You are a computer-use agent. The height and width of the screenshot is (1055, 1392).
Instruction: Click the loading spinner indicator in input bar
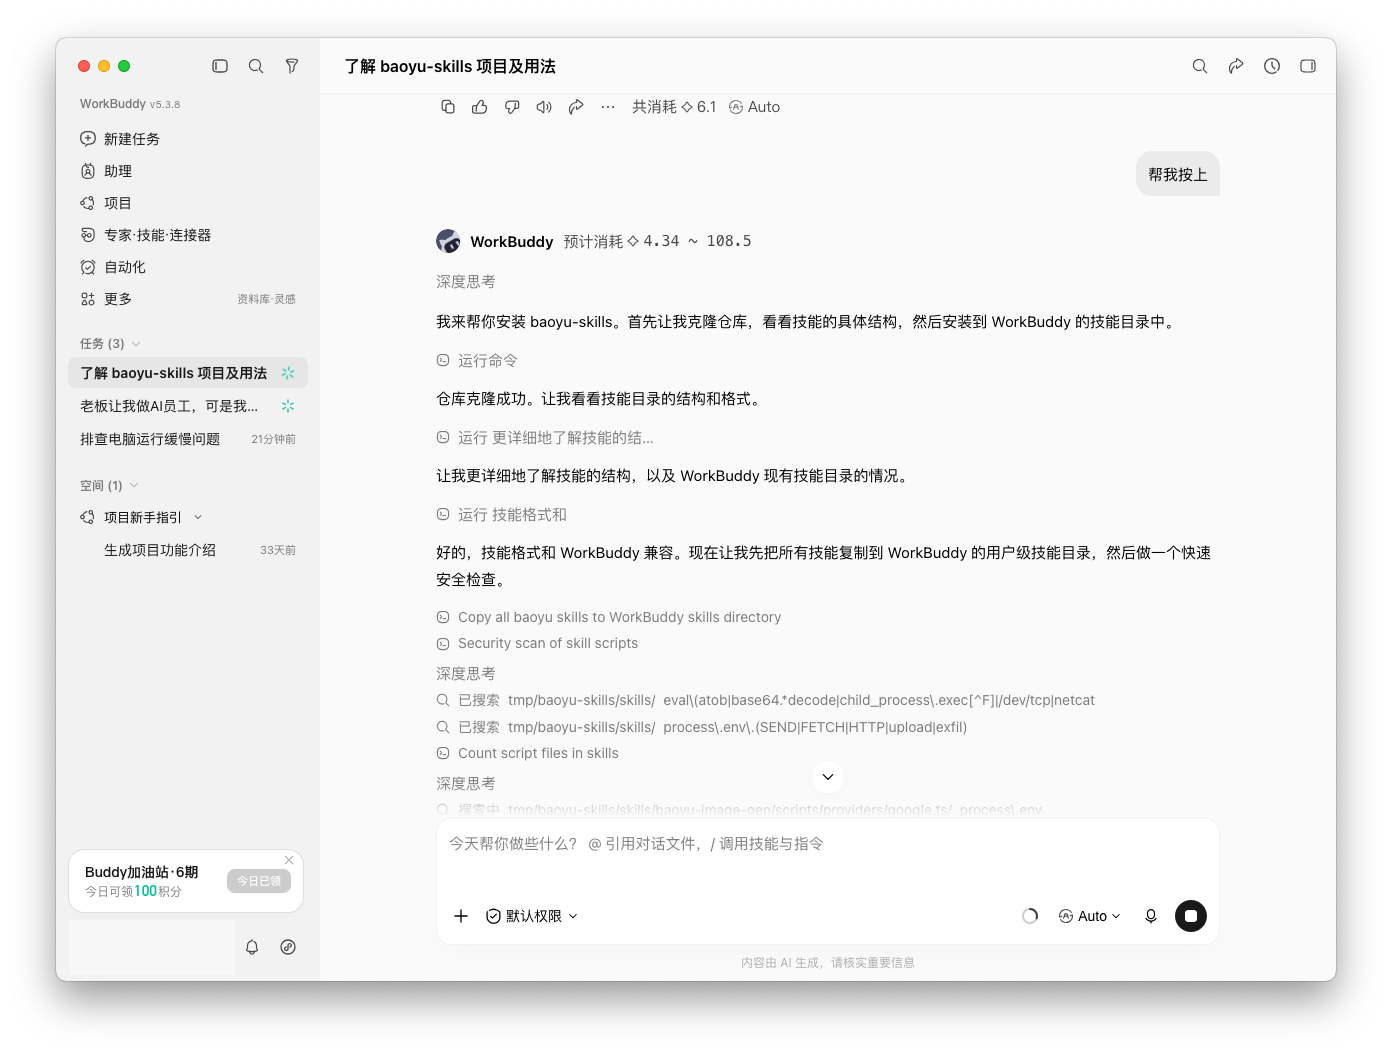point(1030,916)
